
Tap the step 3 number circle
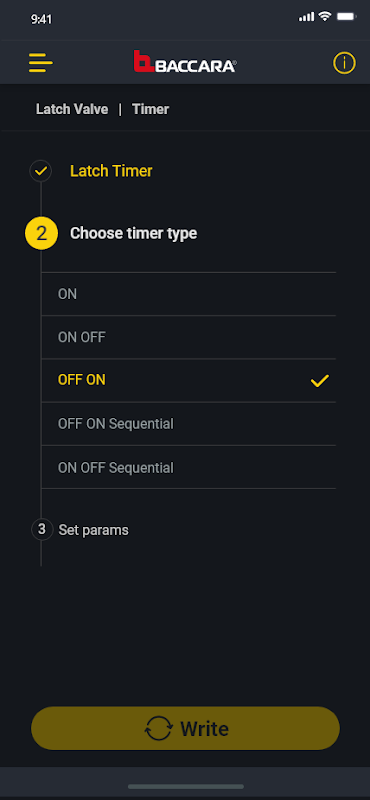coord(42,530)
